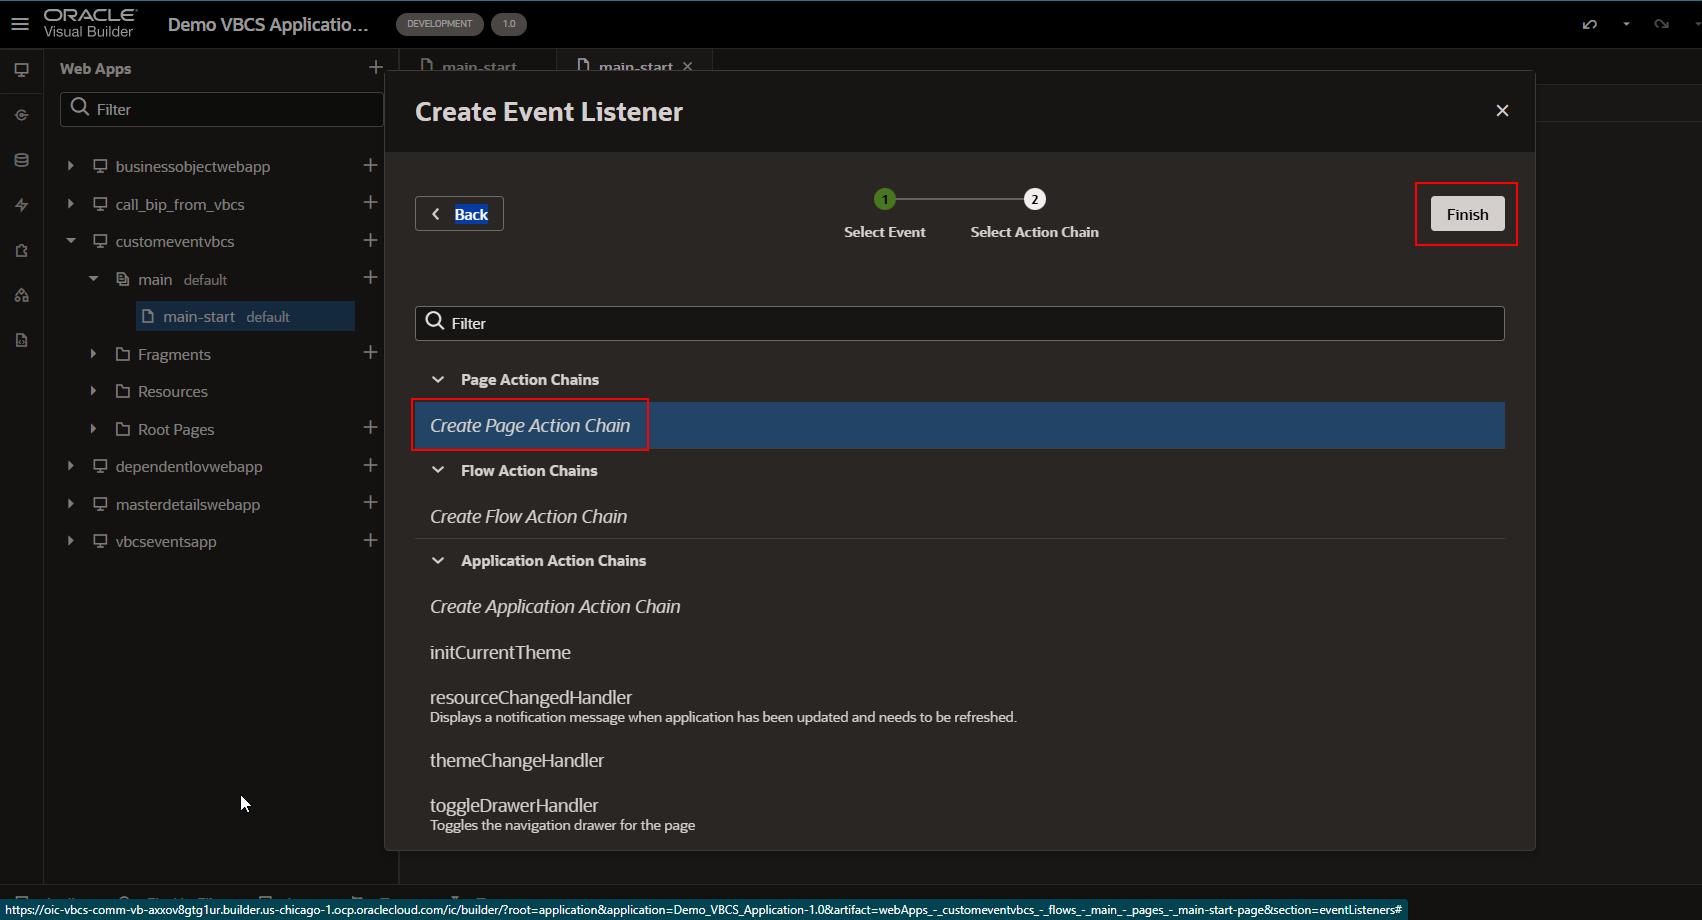Open the Components puzzle icon

tap(21, 250)
